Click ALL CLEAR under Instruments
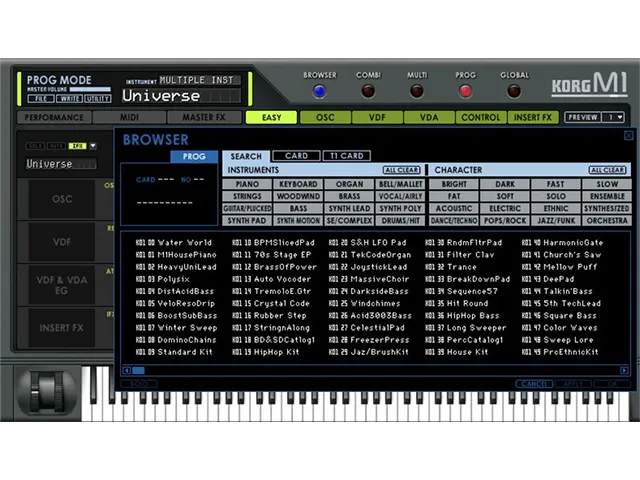Image resolution: width=640 pixels, height=480 pixels. 402,170
